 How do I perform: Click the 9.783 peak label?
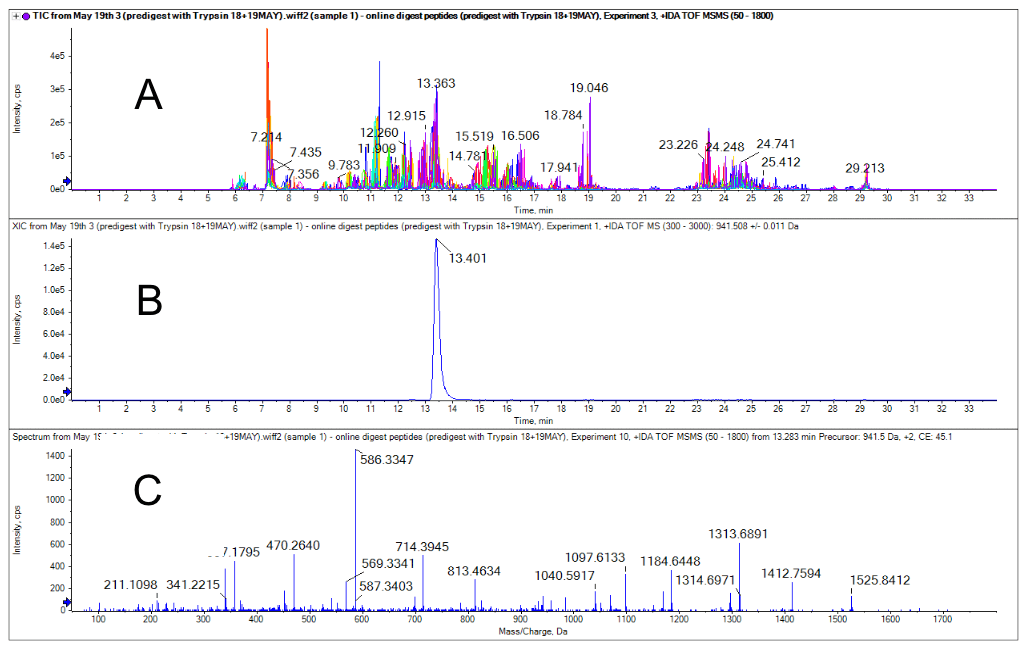(344, 165)
